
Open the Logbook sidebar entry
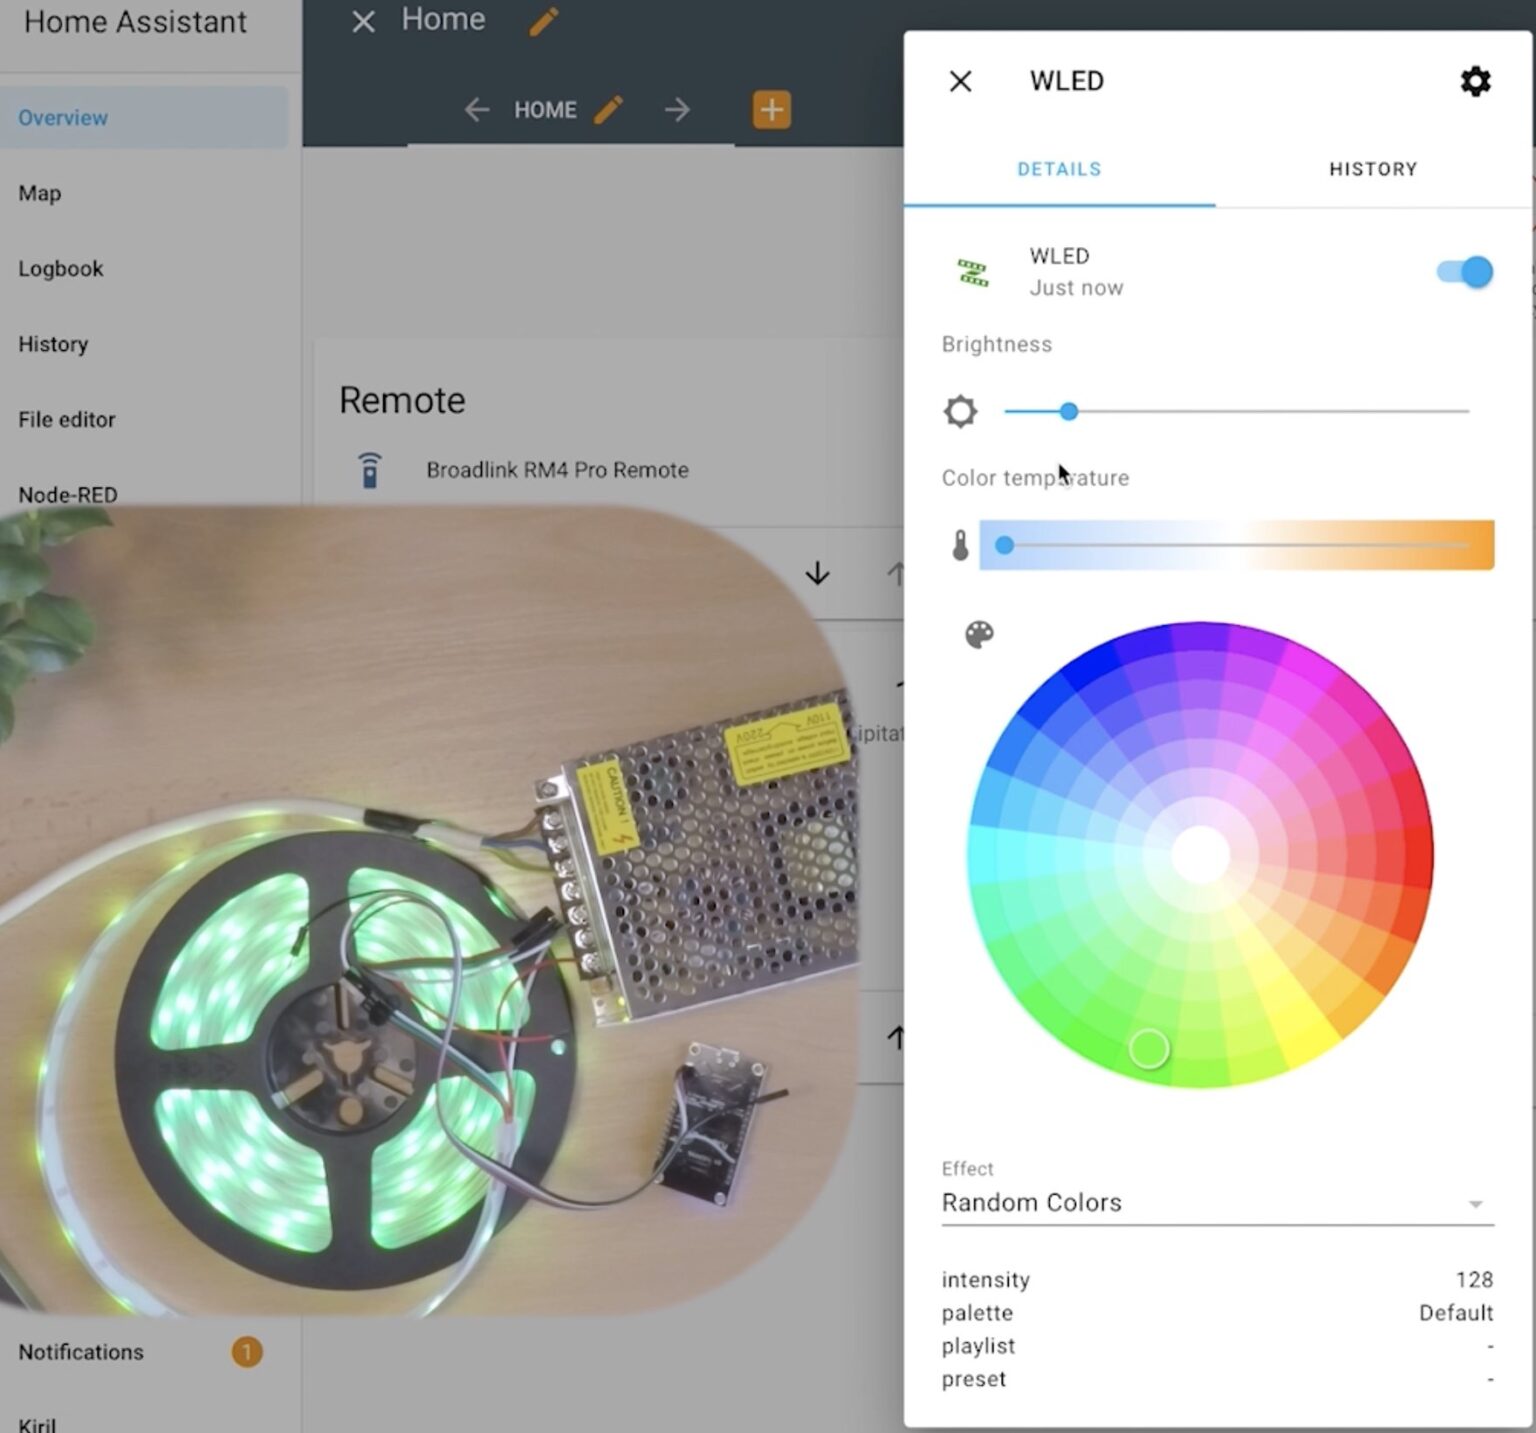[61, 268]
